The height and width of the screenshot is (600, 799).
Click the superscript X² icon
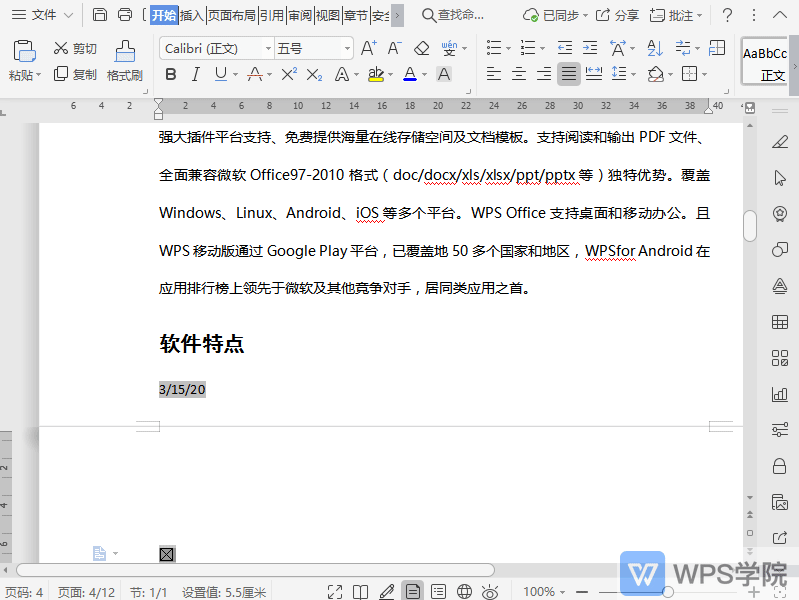[x=289, y=74]
